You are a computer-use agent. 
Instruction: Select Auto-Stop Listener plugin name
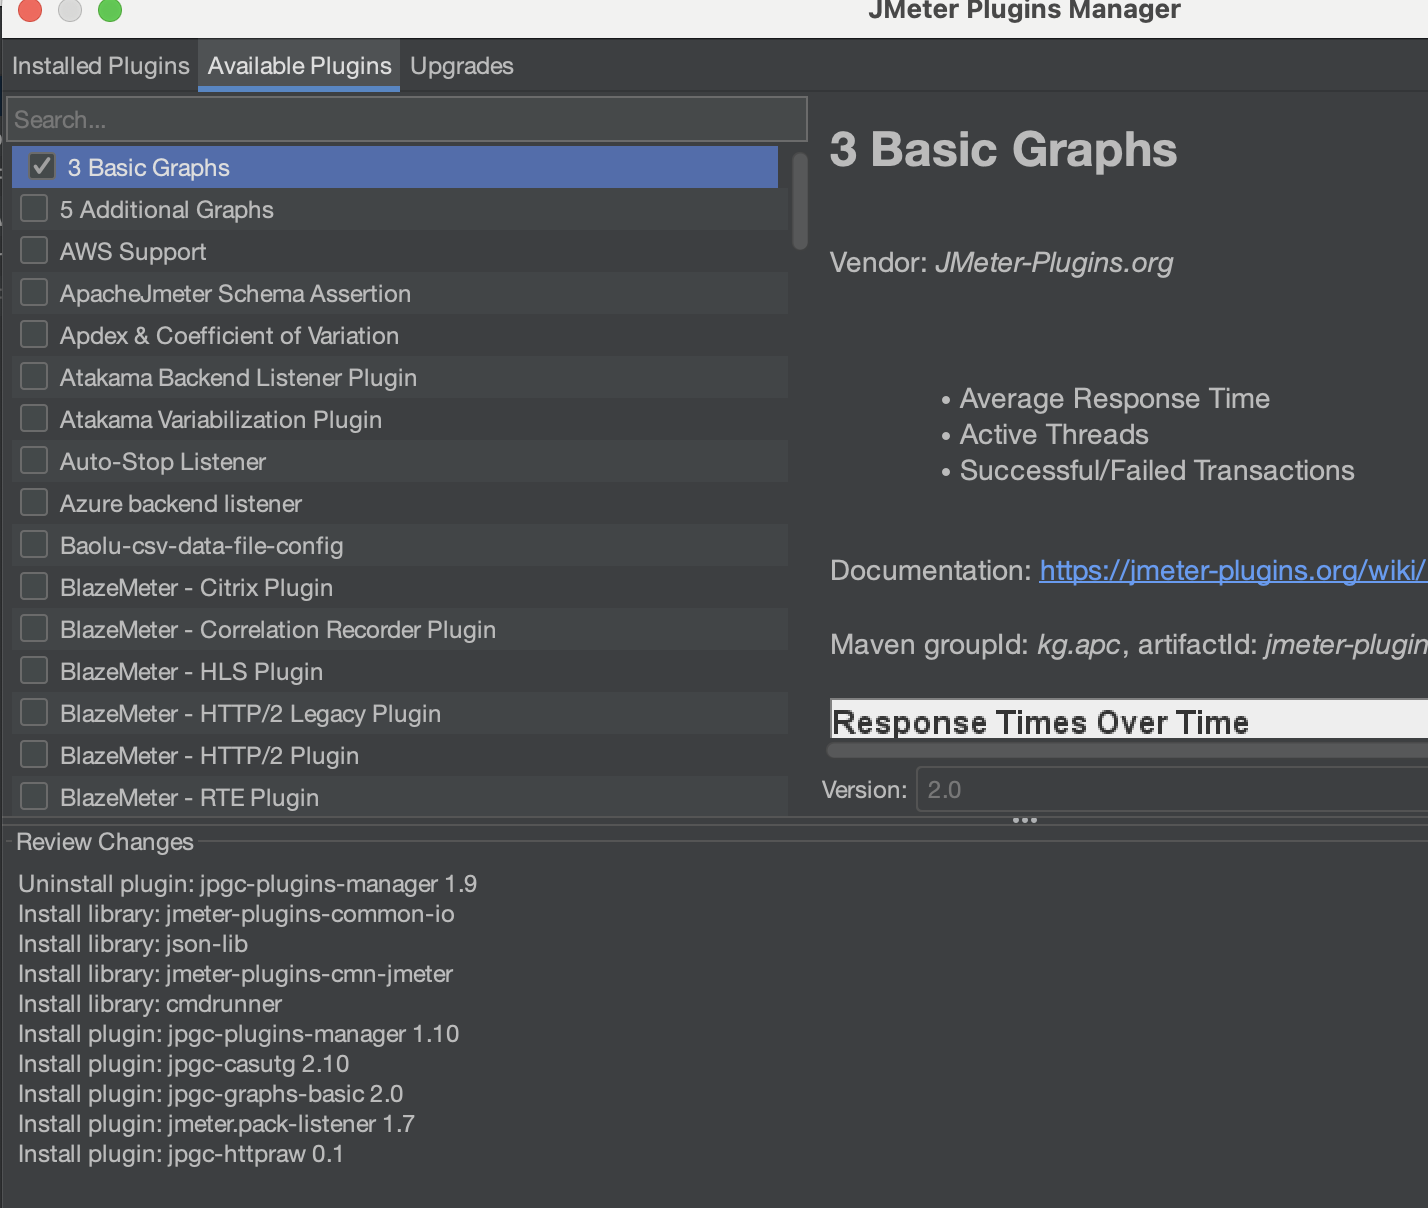tap(163, 462)
